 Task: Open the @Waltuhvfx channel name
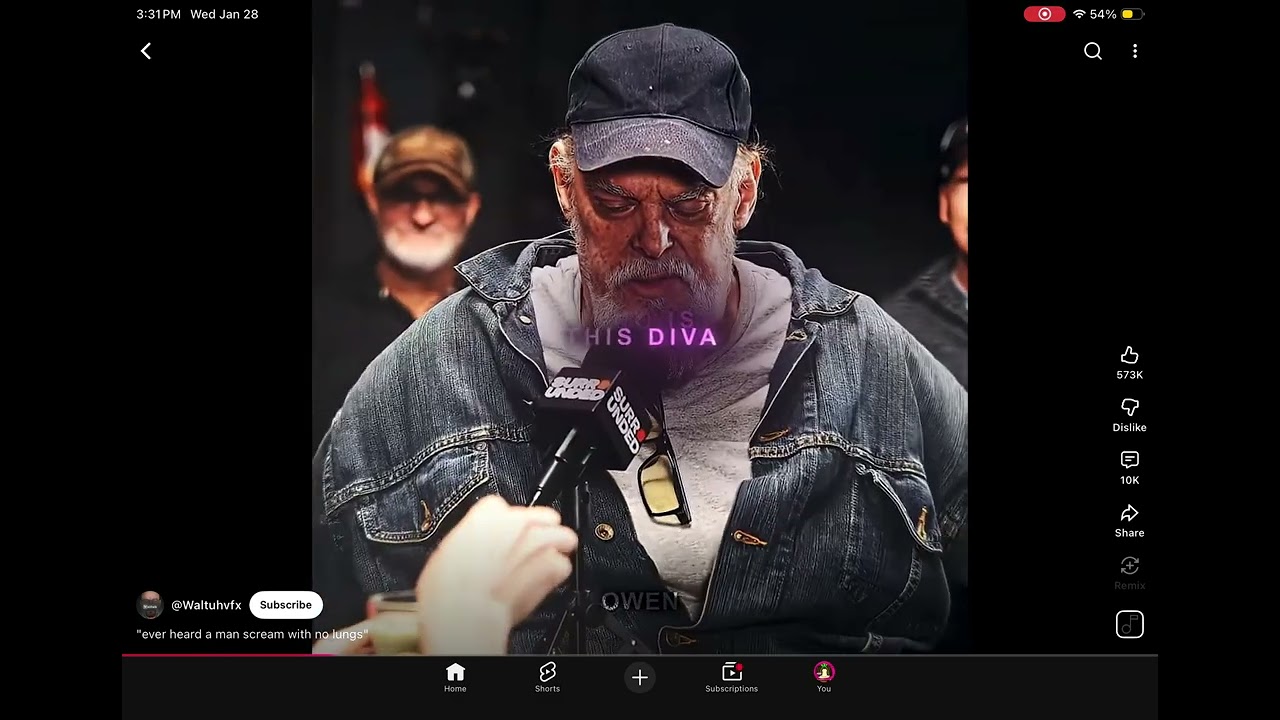[206, 605]
